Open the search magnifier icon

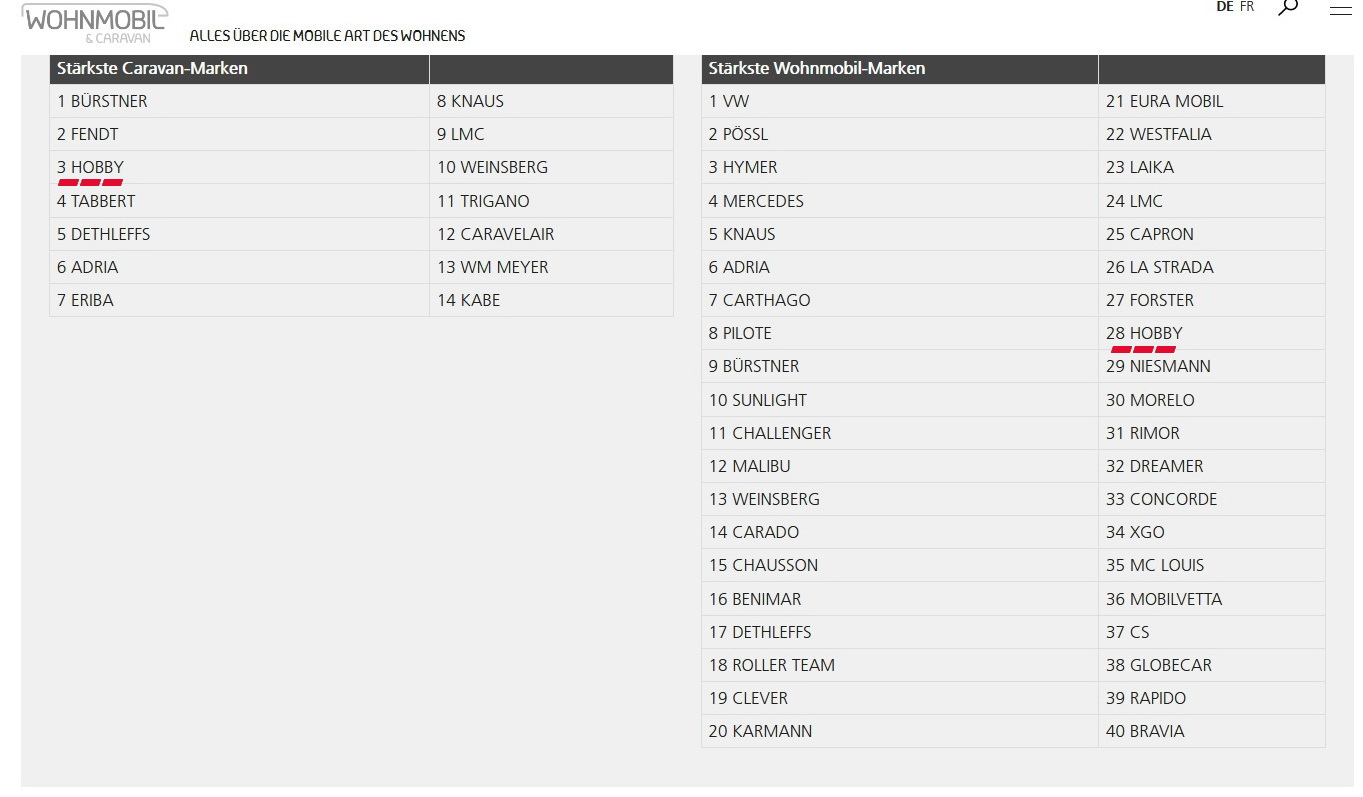coord(1288,7)
